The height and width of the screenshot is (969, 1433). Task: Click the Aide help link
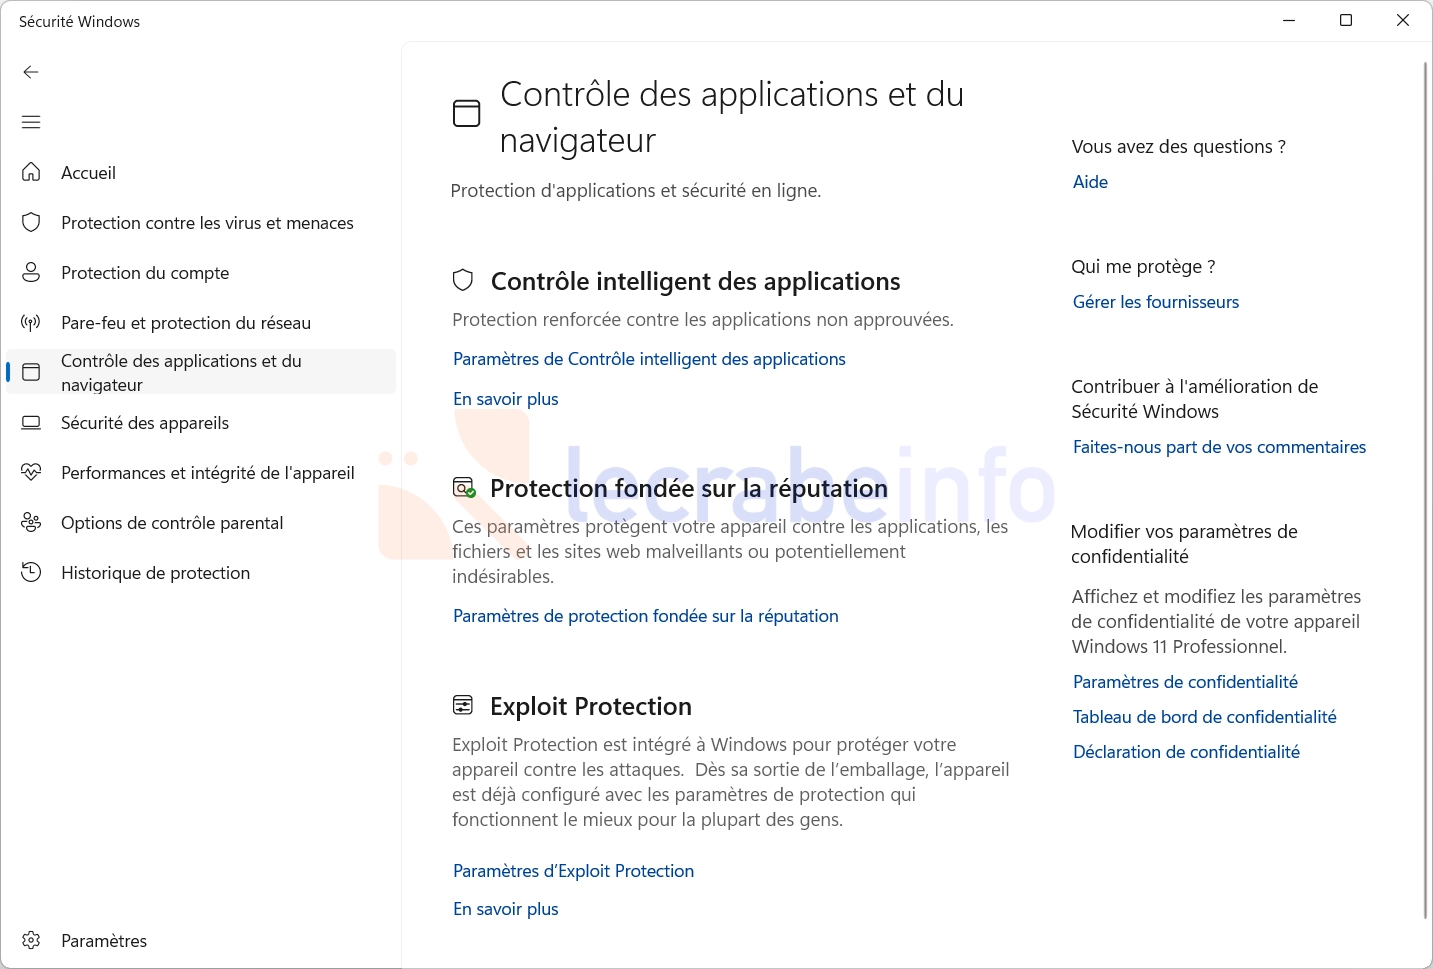pos(1090,182)
